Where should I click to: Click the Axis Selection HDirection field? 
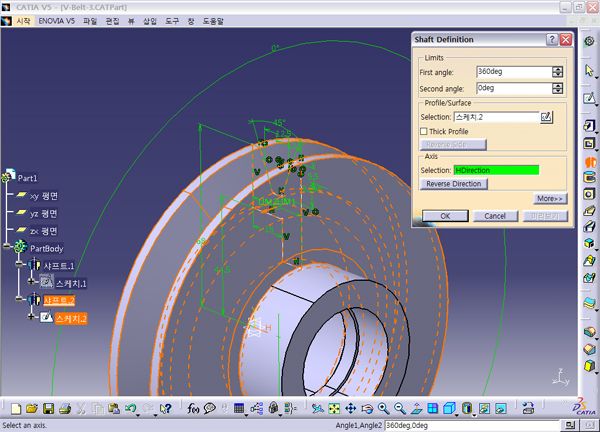(496, 170)
